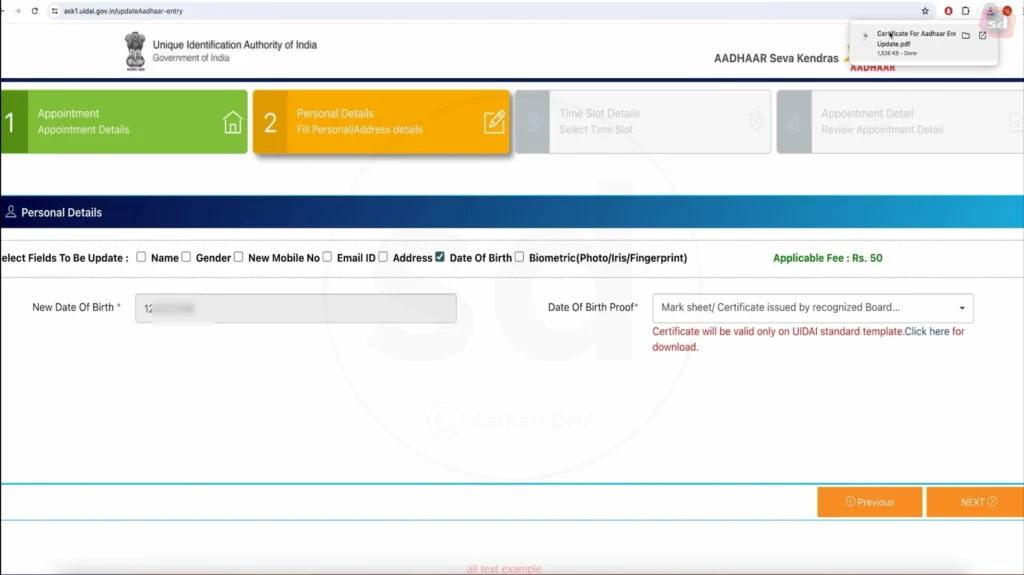Select the Personal Details step tab

point(381,121)
